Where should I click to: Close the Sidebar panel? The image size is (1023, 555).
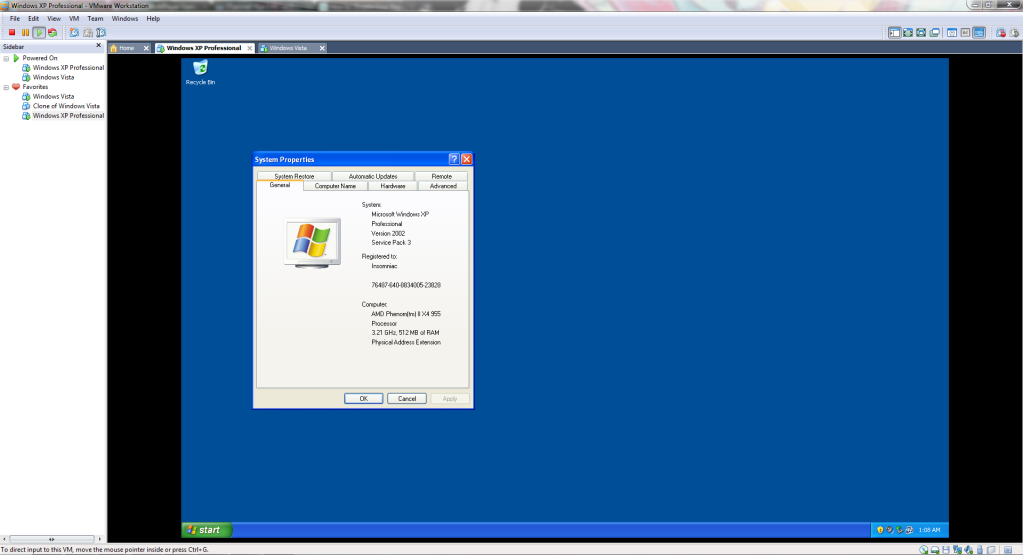coord(99,46)
